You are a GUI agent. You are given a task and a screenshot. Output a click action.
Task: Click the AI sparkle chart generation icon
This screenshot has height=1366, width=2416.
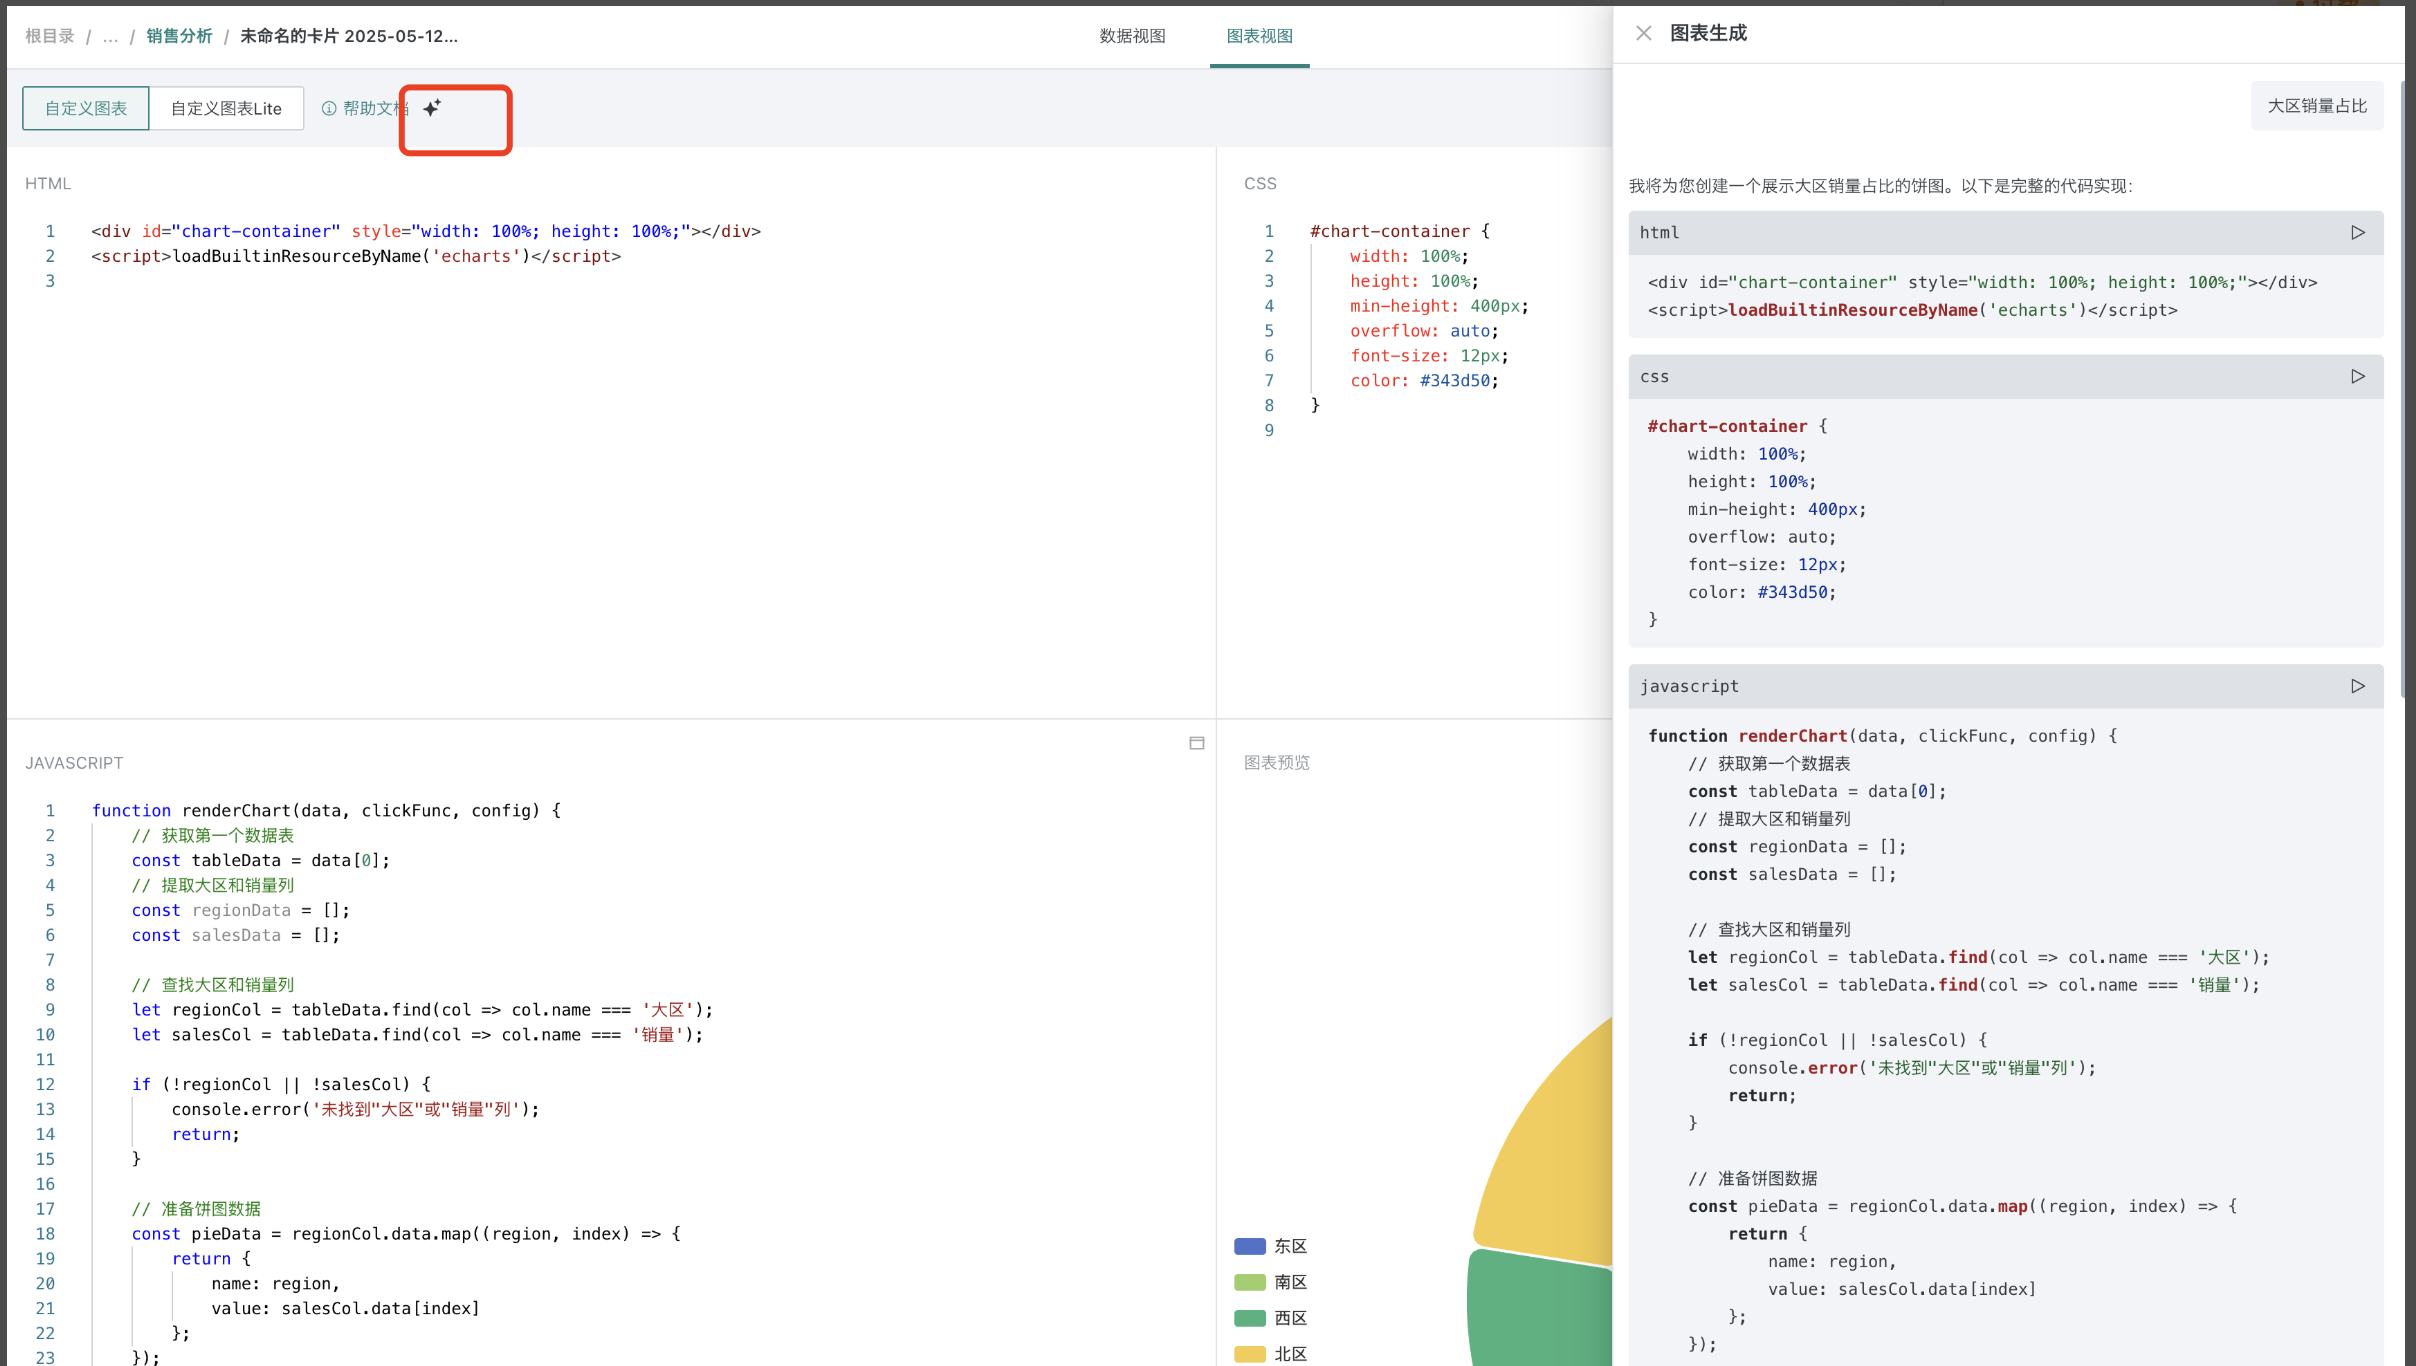(432, 108)
